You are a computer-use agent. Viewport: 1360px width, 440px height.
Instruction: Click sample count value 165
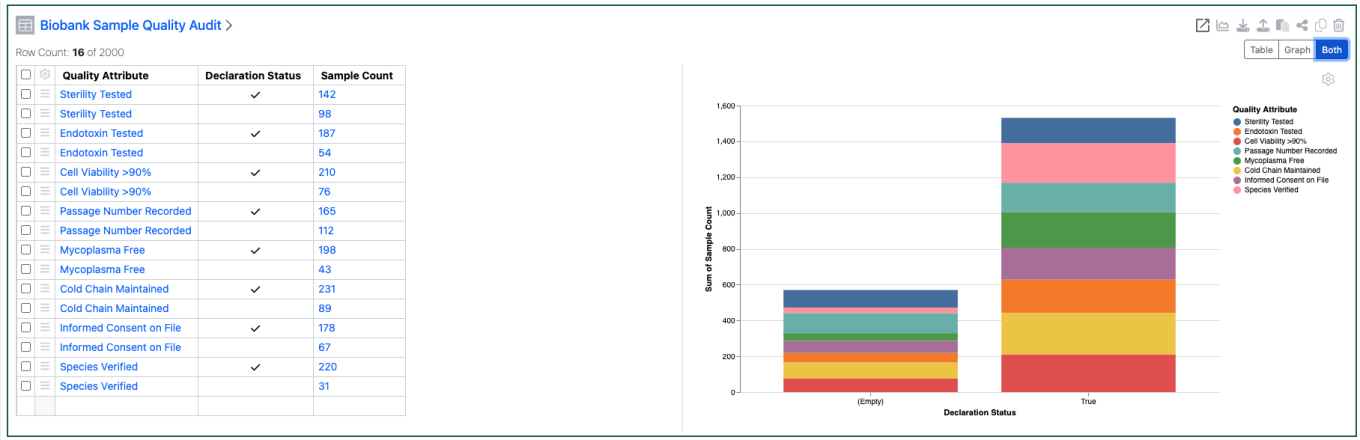tap(327, 211)
